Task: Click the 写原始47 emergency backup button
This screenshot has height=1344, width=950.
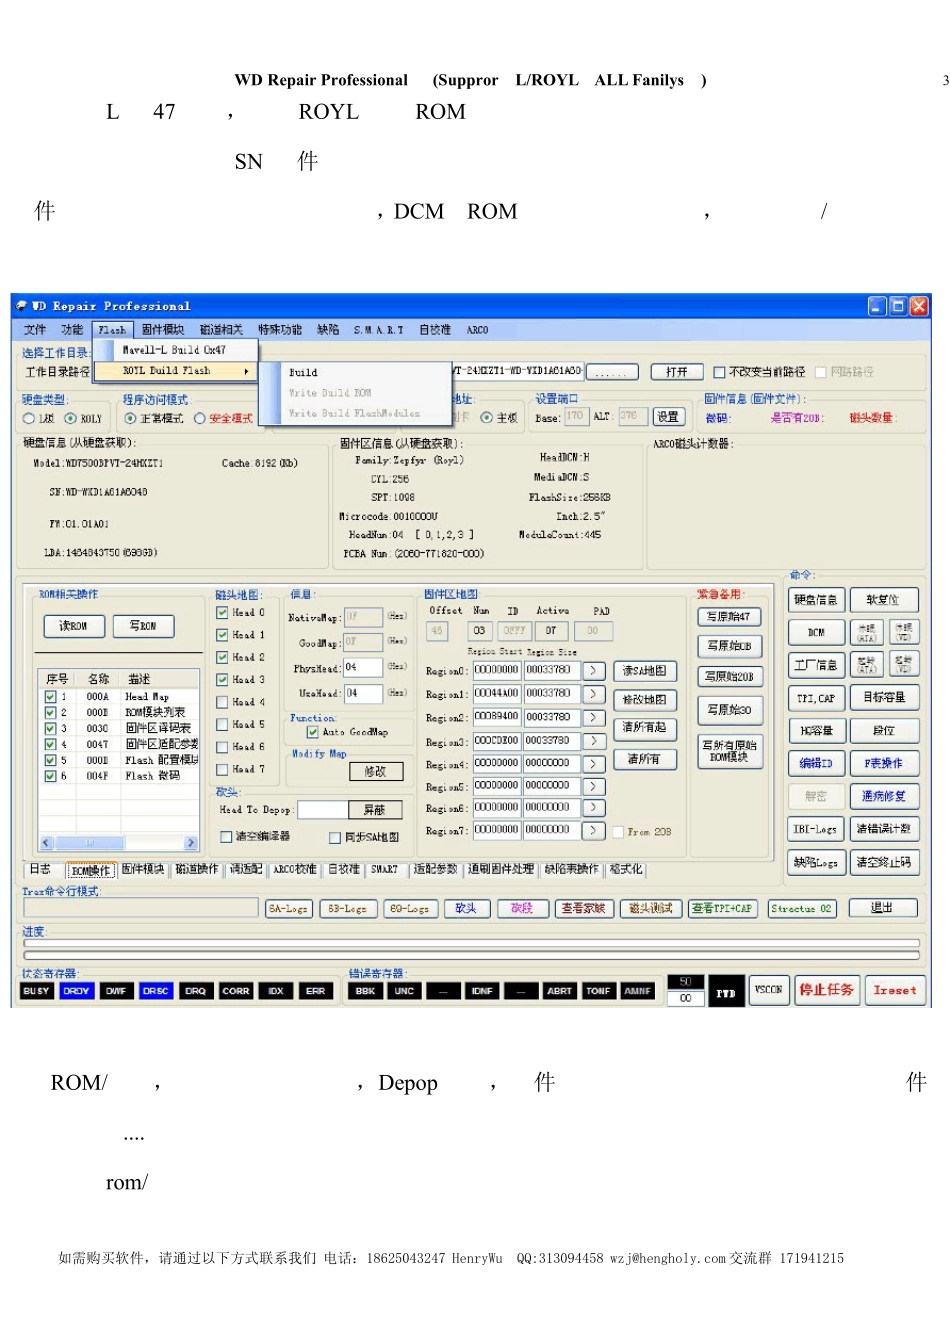Action: [729, 616]
